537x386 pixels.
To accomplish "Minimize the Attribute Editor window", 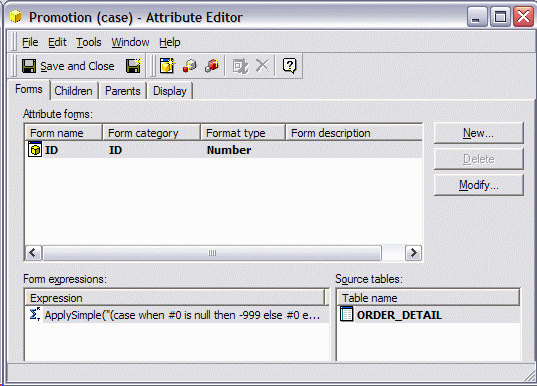I will pos(477,17).
